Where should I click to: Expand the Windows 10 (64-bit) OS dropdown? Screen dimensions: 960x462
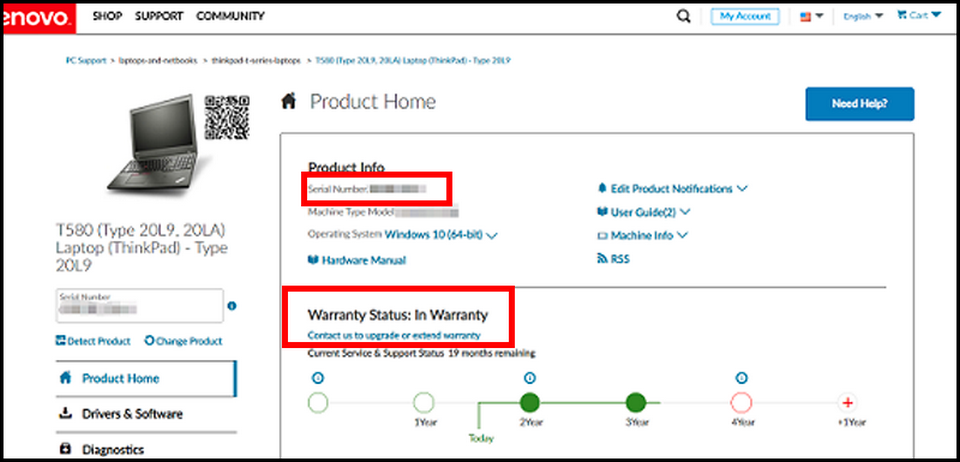coord(441,235)
